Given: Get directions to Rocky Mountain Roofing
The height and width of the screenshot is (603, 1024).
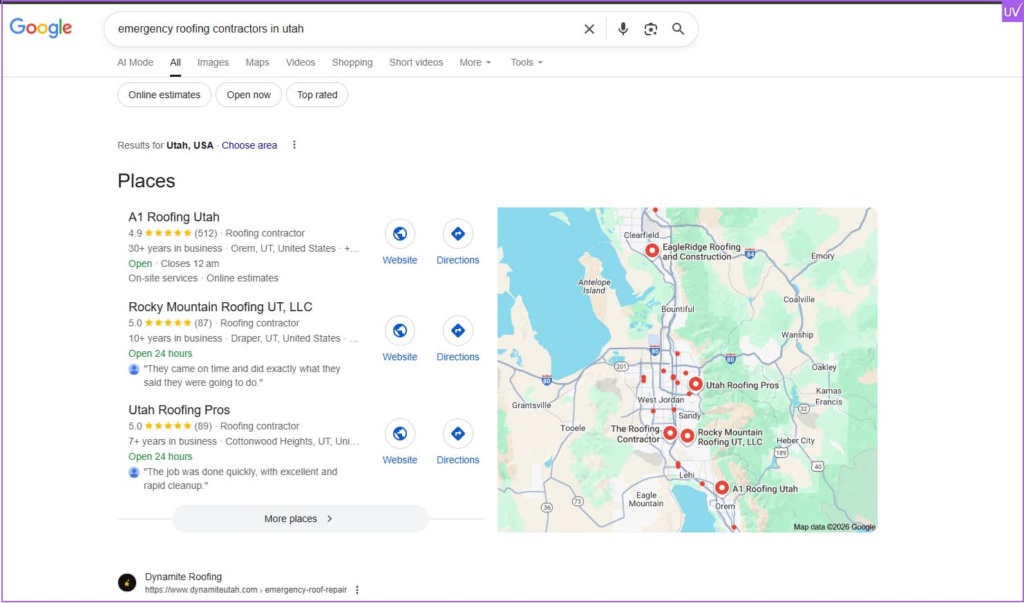Looking at the screenshot, I should [x=458, y=331].
